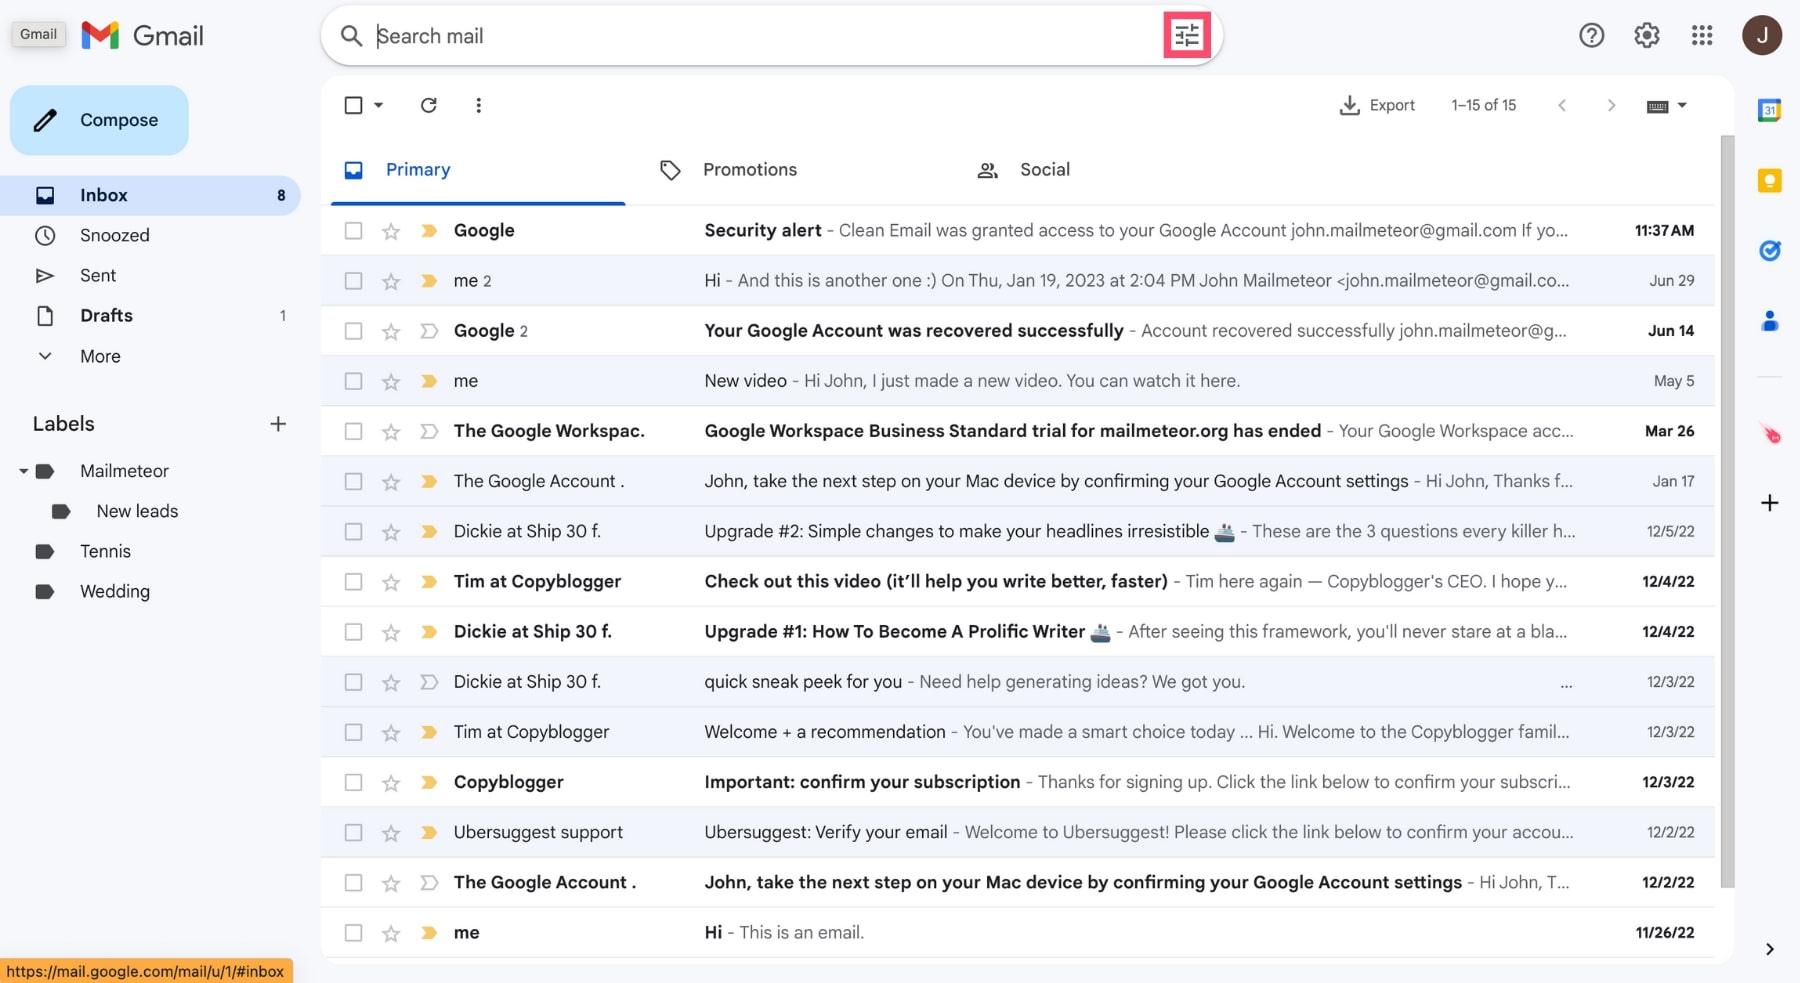
Task: Open account avatar J
Action: click(x=1762, y=36)
